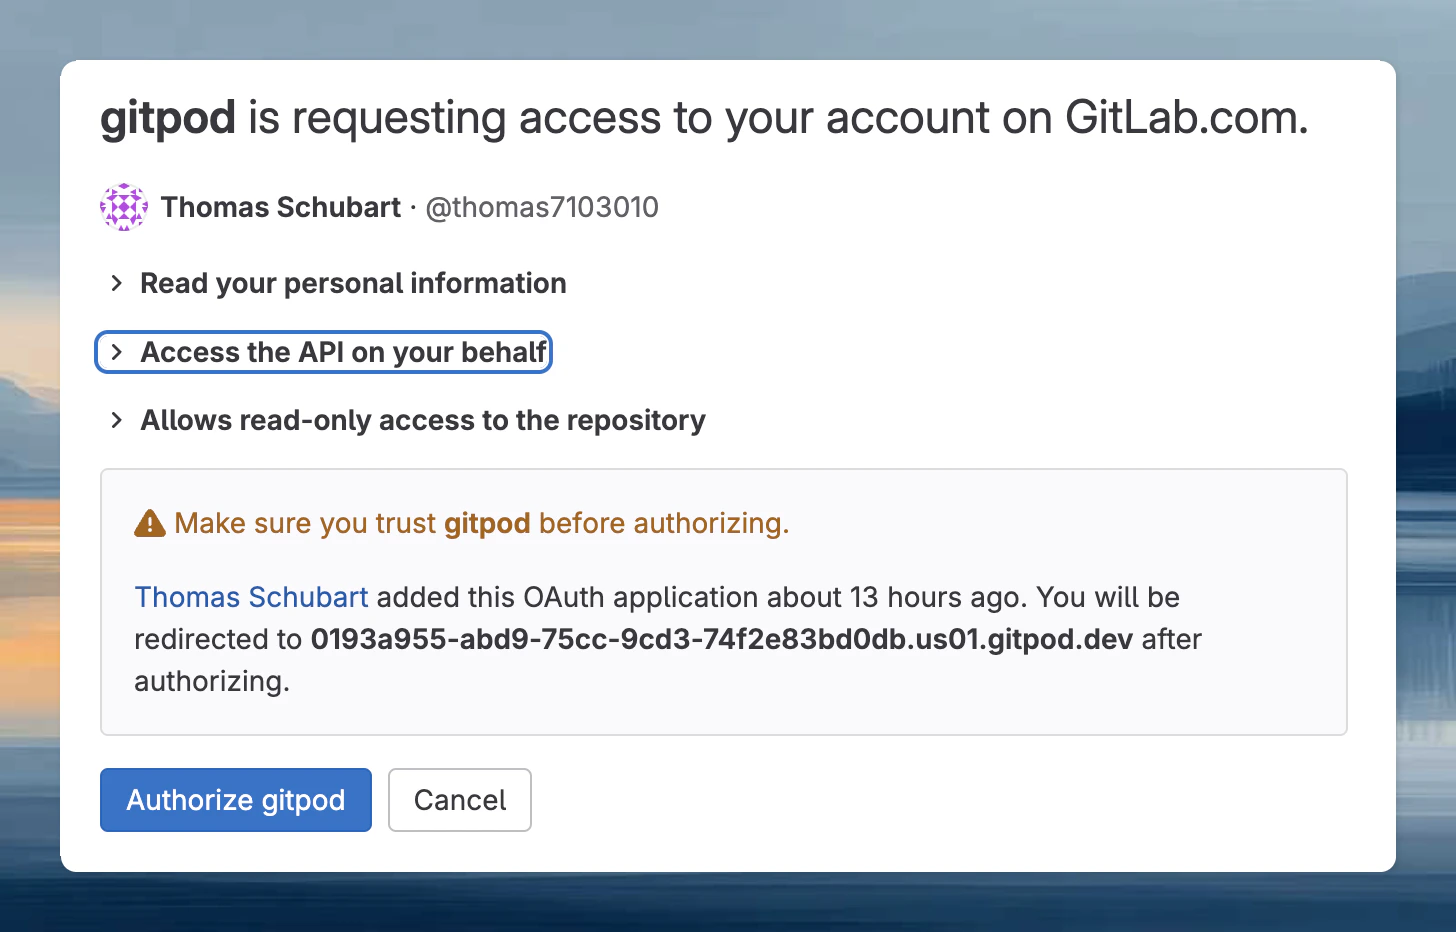Click the warning triangle icon in the trust notice
The width and height of the screenshot is (1456, 932).
pyautogui.click(x=149, y=522)
